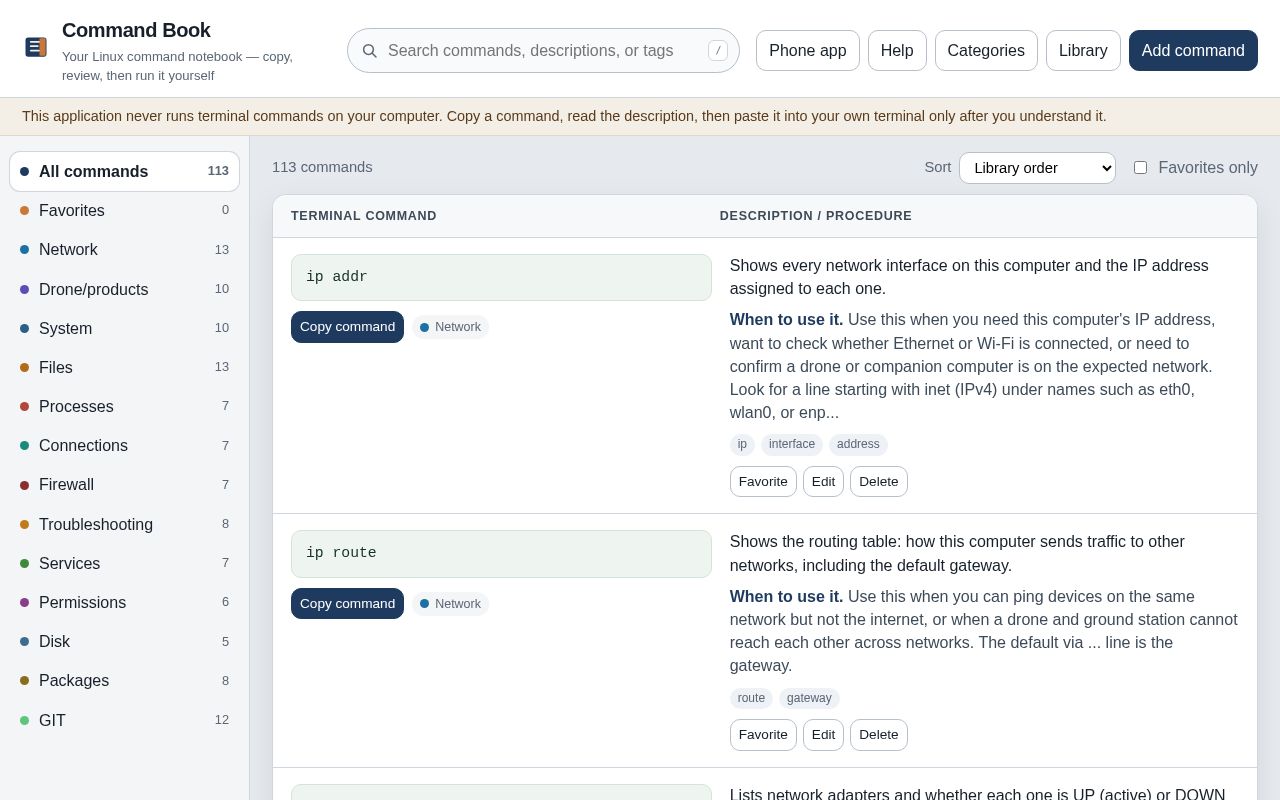Select Disk category in sidebar
1280x800 pixels.
click(x=124, y=641)
